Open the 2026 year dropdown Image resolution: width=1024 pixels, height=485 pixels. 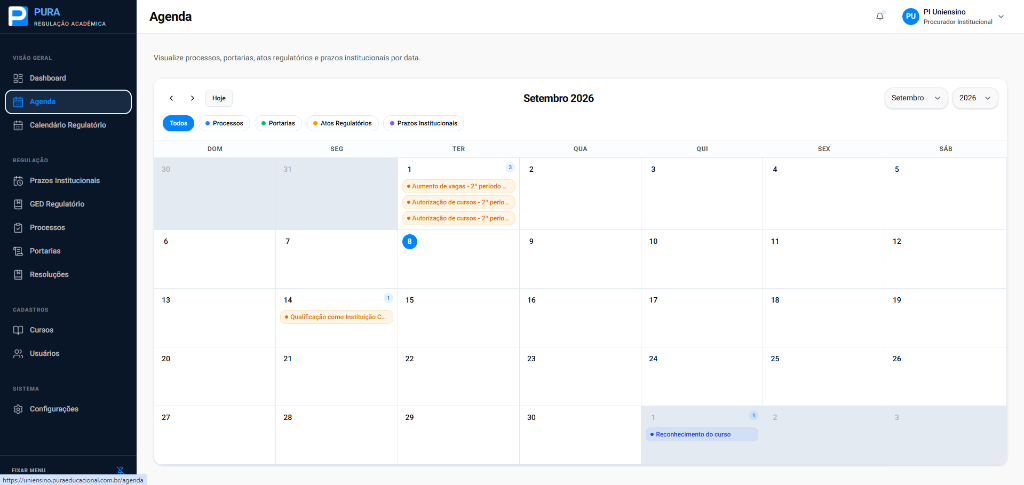[975, 98]
